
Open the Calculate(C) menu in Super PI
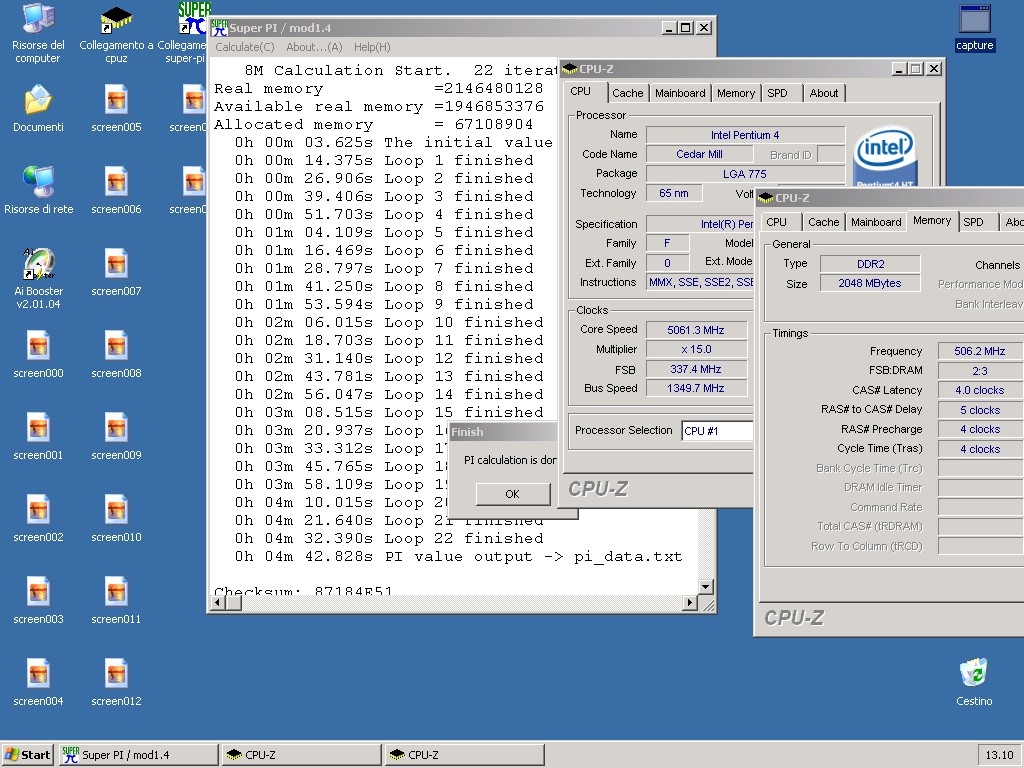(245, 47)
